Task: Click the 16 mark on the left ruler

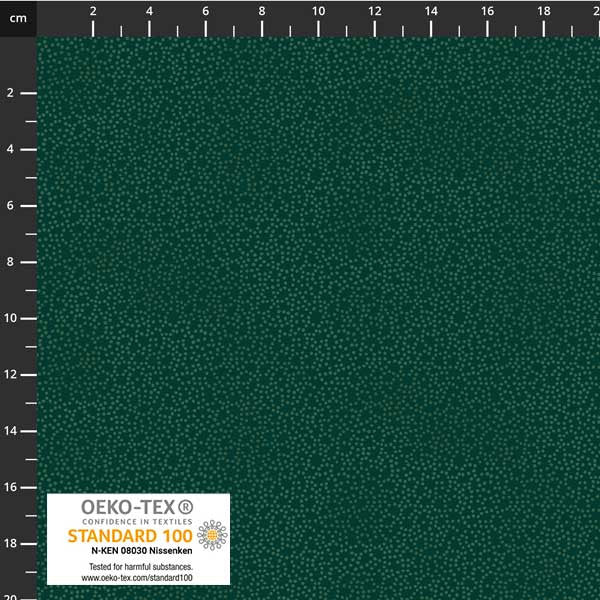Action: [x=9, y=487]
